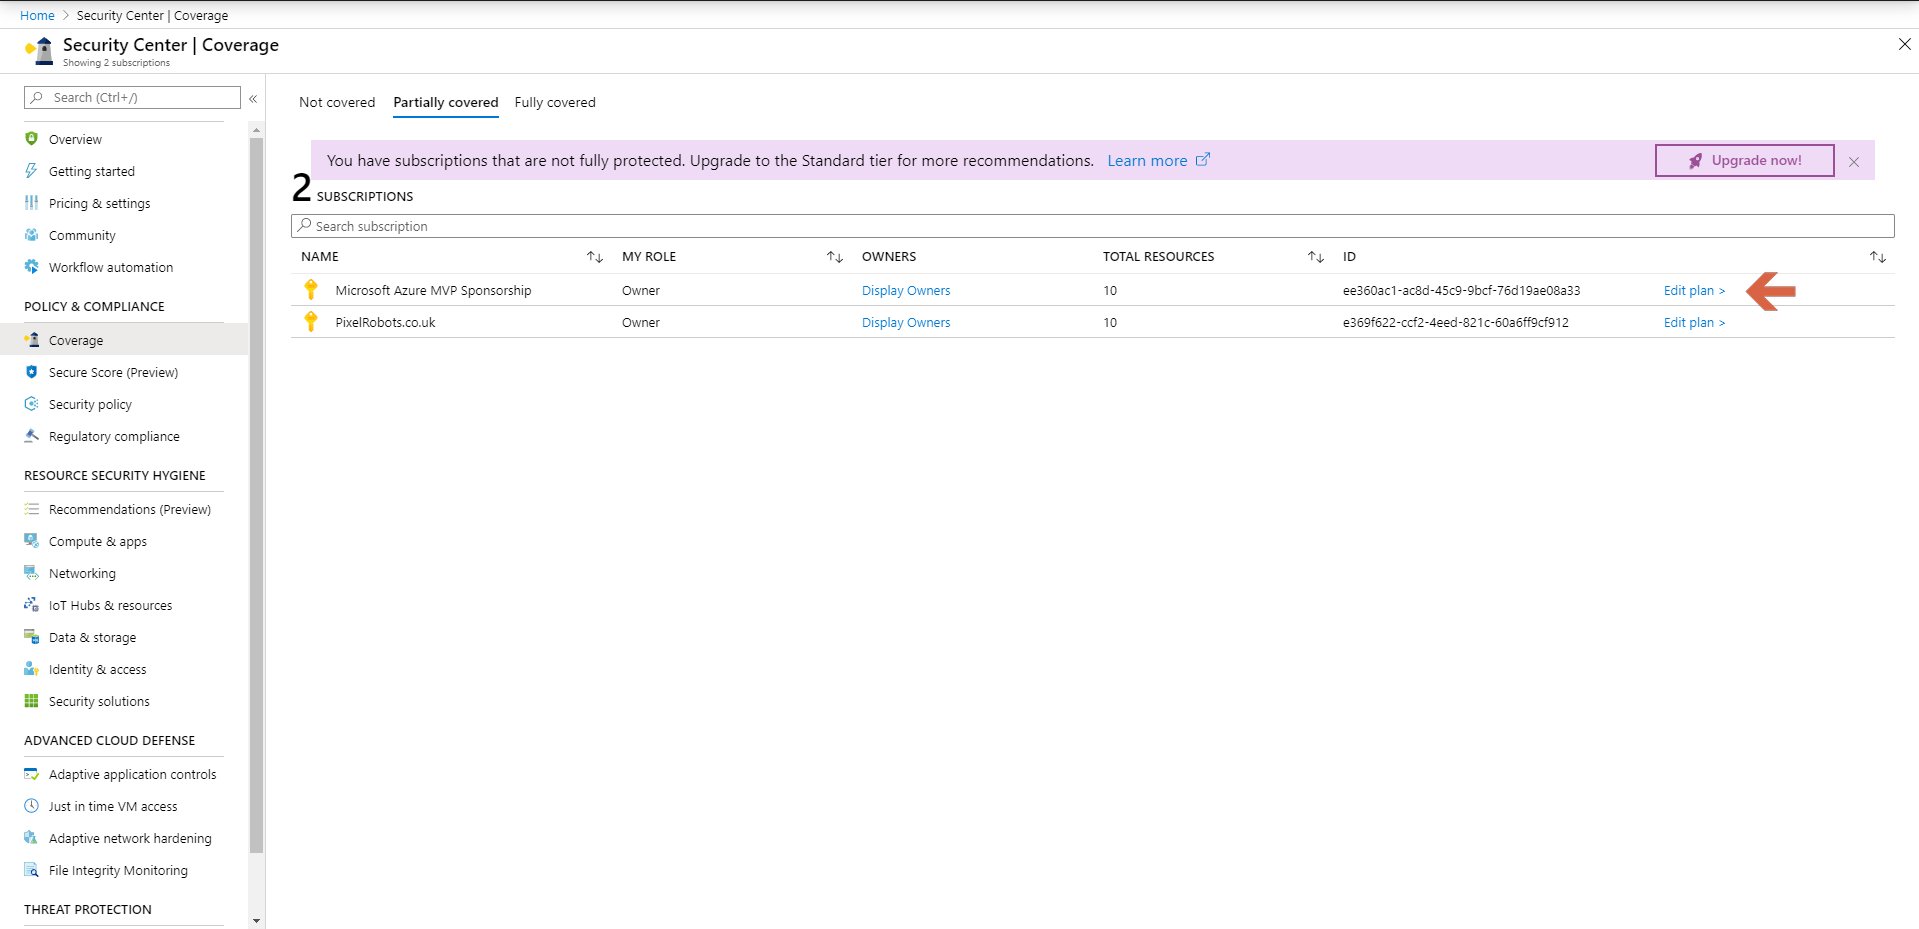The width and height of the screenshot is (1919, 929).
Task: Edit plan for Microsoft Azure MVP Sponsorship
Action: point(1694,290)
